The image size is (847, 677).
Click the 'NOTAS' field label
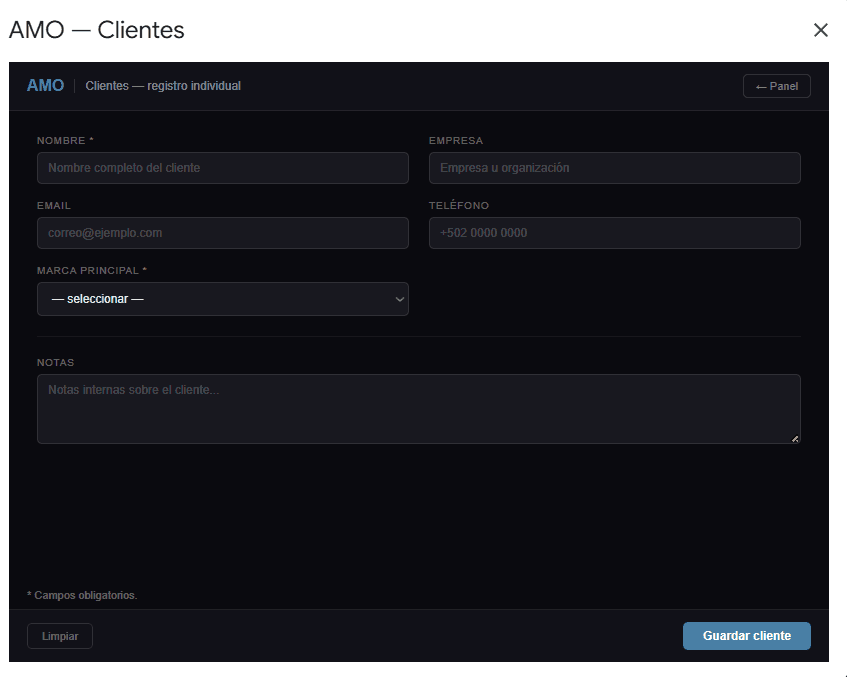pyautogui.click(x=56, y=362)
